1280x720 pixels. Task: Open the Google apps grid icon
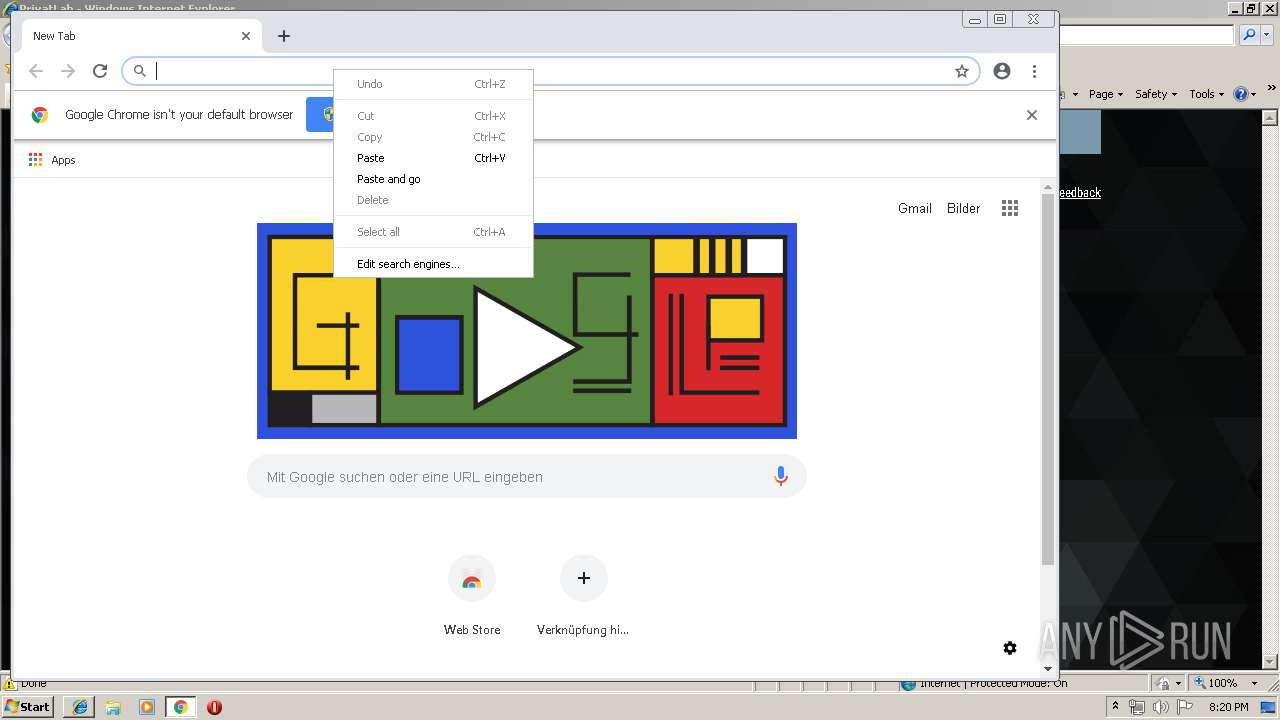tap(1010, 208)
